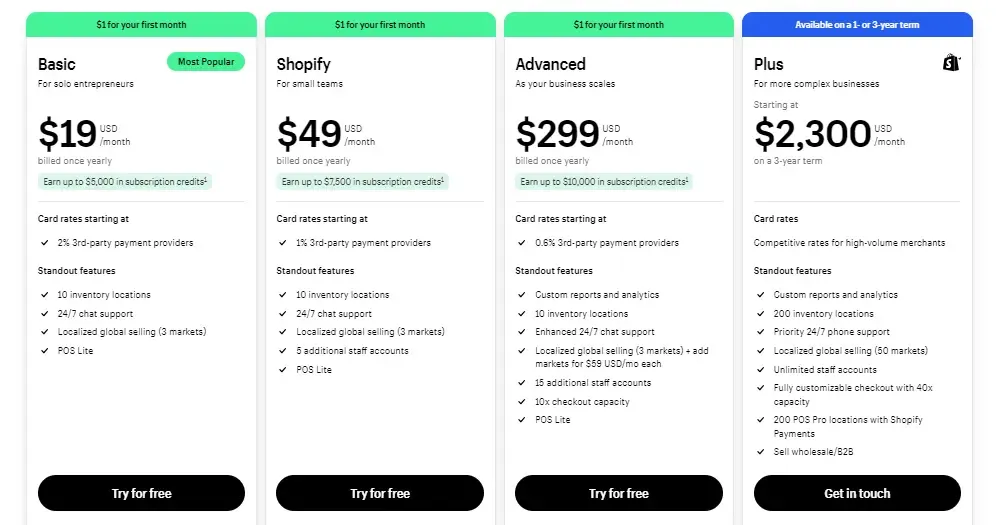The width and height of the screenshot is (996, 525).
Task: Click checkmark beside 10x checkout capacity
Action: coord(522,402)
